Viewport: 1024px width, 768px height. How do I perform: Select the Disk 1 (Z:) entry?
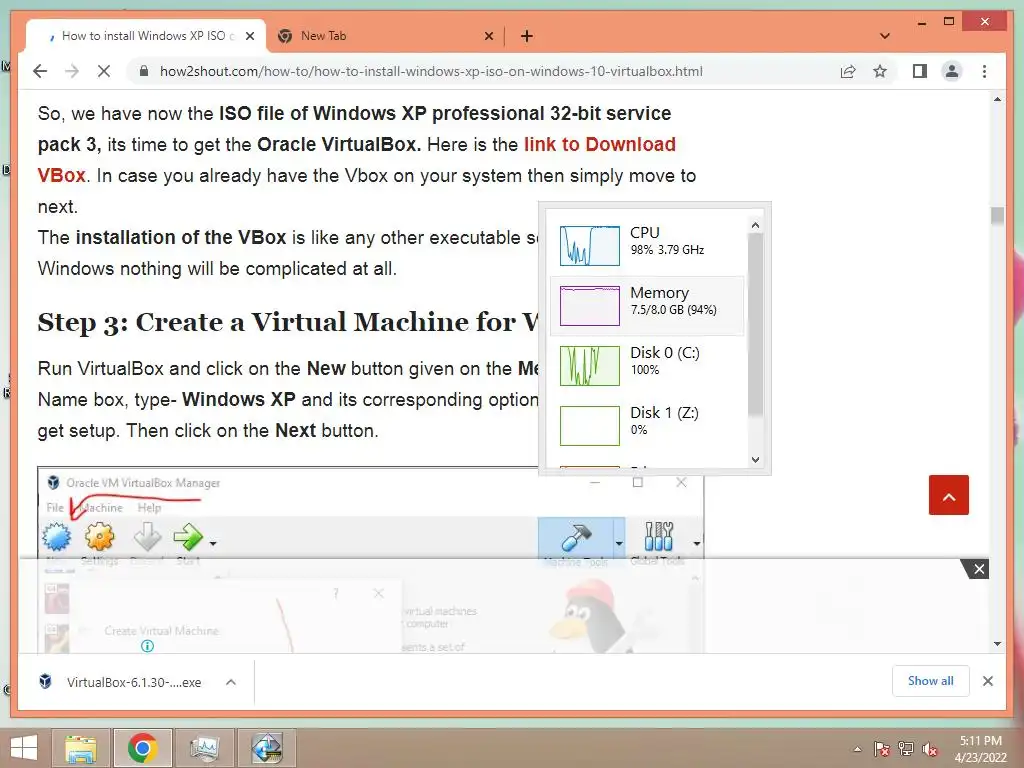(647, 426)
